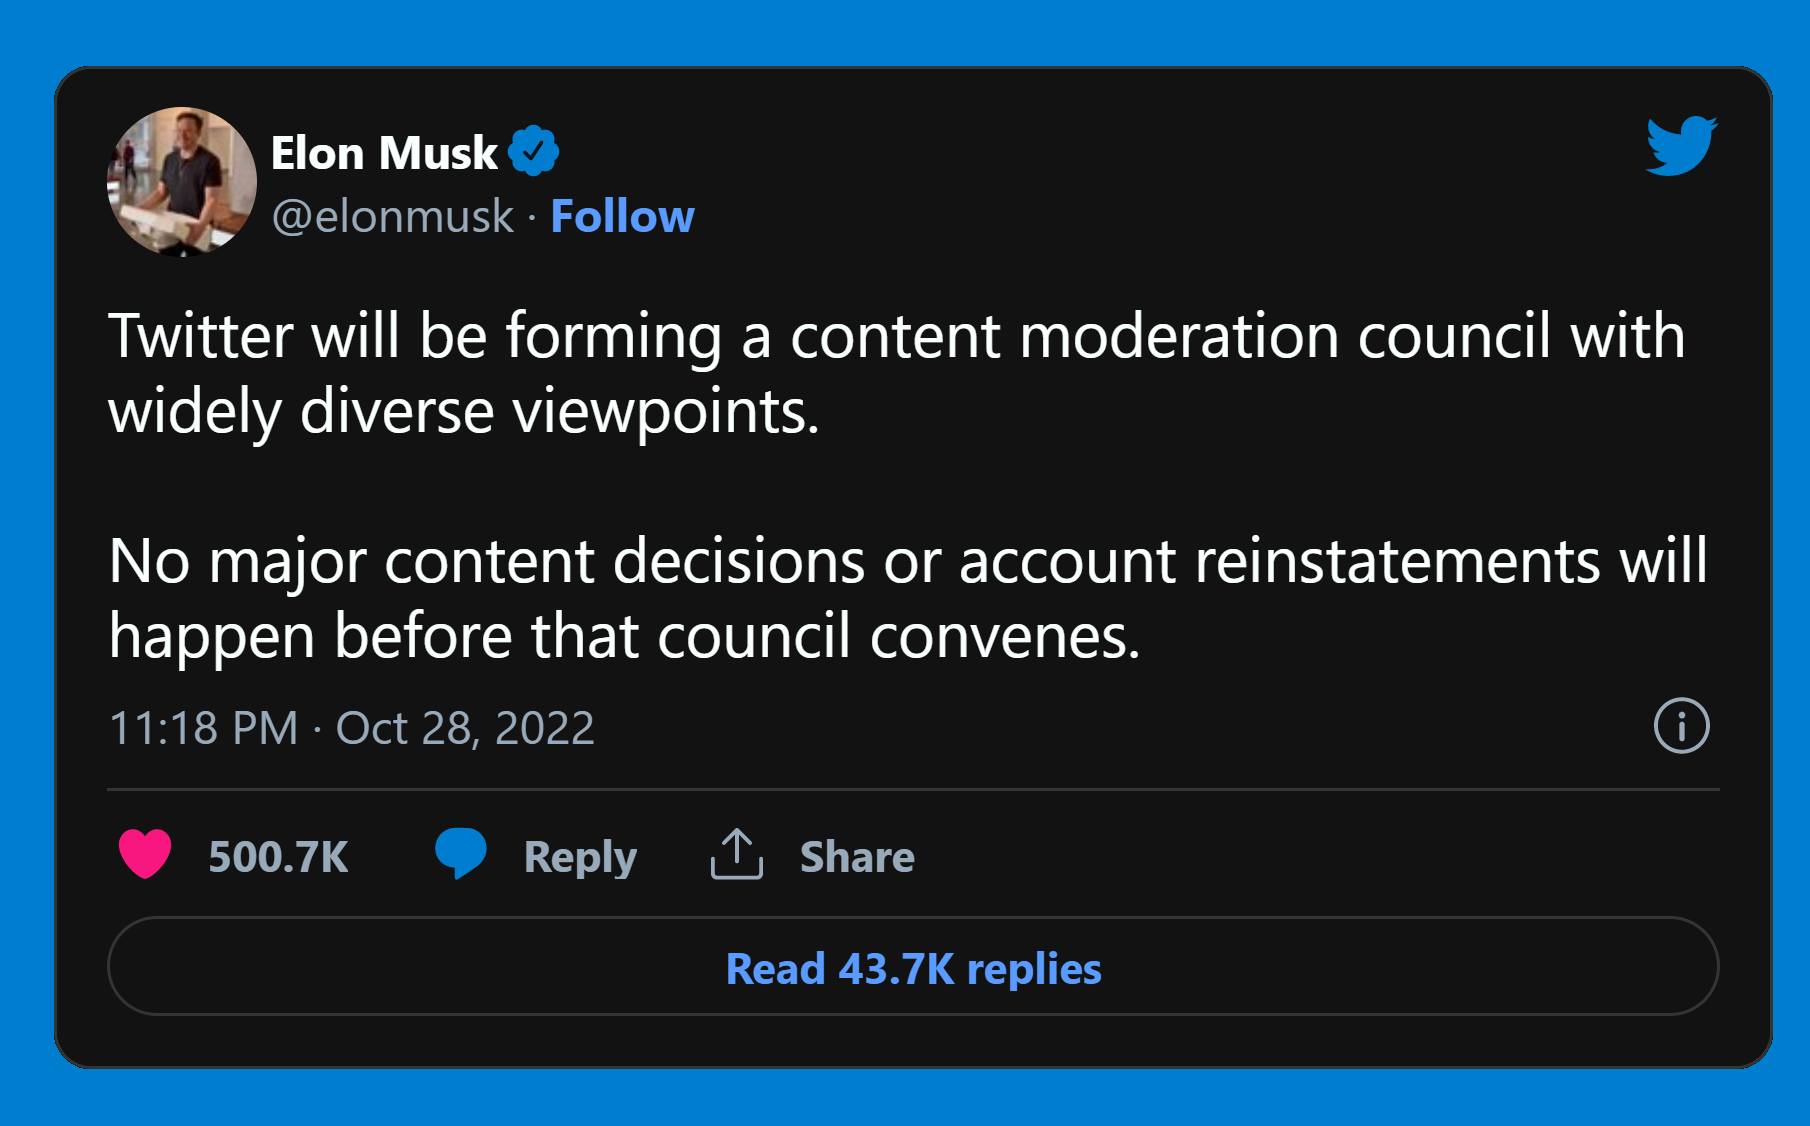Click the Share text label

pos(857,857)
